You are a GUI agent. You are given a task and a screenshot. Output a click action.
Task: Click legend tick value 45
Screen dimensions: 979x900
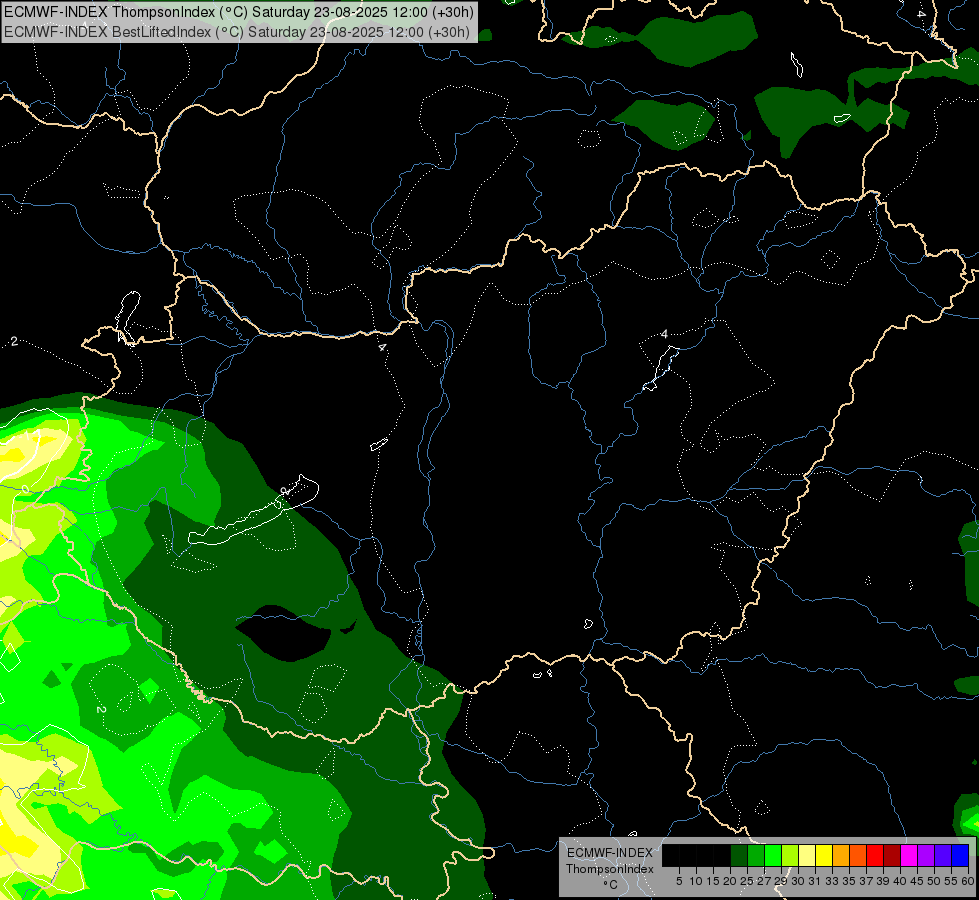point(917,881)
